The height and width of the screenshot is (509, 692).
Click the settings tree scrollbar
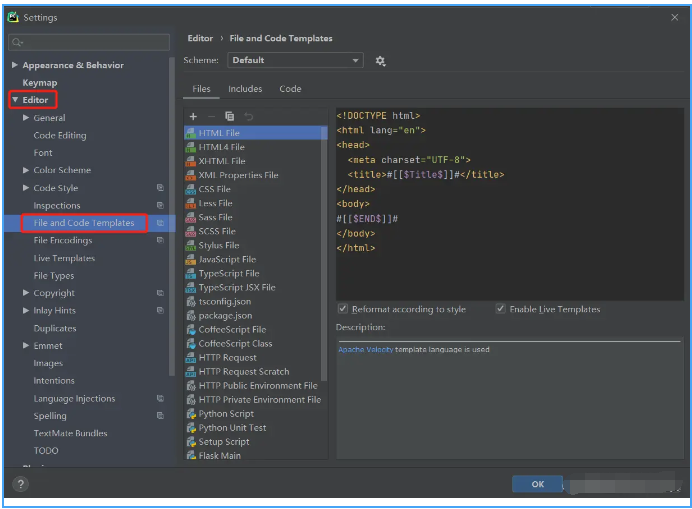(172, 216)
